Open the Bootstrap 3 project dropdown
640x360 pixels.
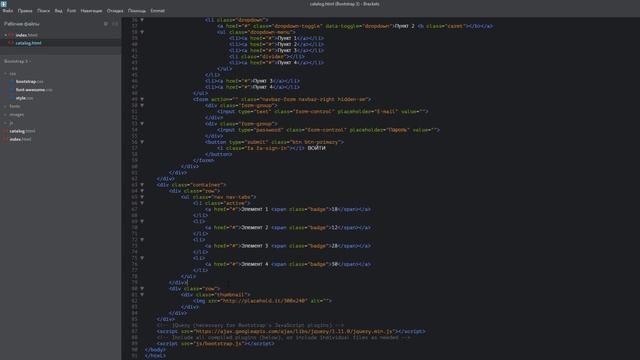coord(17,61)
